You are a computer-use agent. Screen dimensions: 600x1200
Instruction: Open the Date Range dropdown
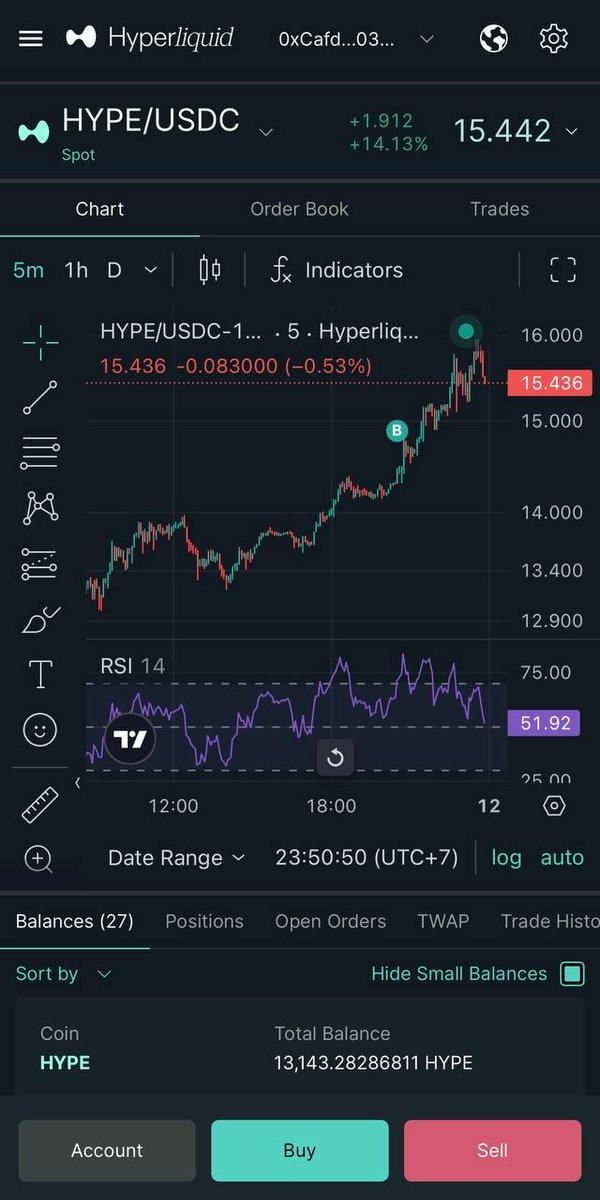(x=176, y=858)
